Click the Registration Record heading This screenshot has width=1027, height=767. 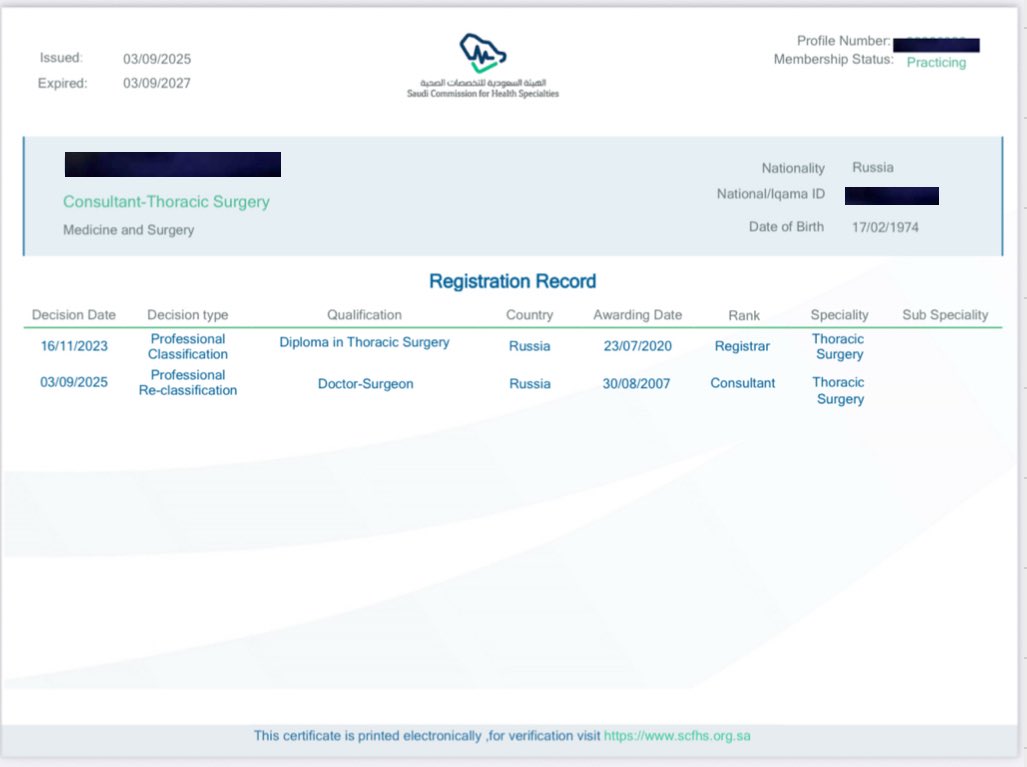coord(512,281)
